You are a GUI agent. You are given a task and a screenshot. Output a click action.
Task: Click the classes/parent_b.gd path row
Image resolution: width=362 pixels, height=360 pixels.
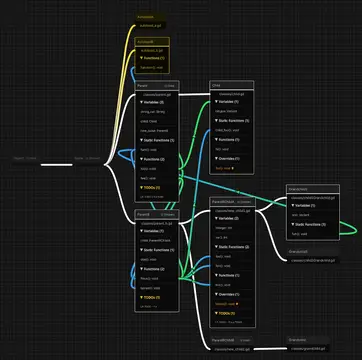click(157, 223)
